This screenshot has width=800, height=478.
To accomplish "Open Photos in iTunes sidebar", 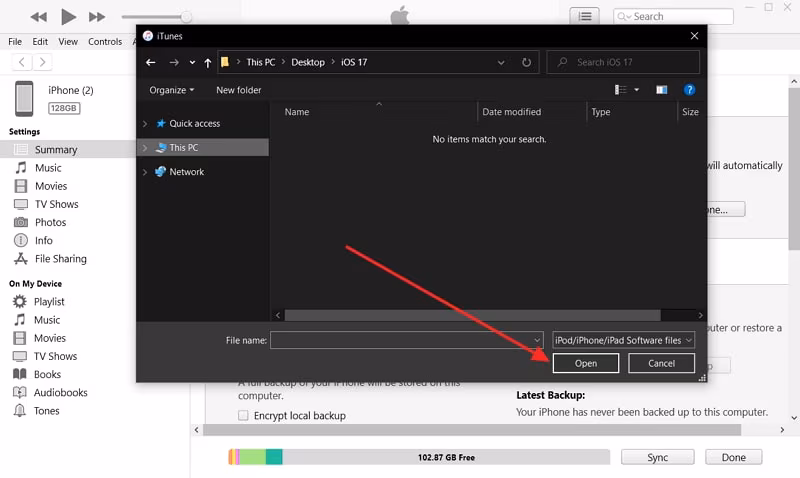I will (x=51, y=222).
